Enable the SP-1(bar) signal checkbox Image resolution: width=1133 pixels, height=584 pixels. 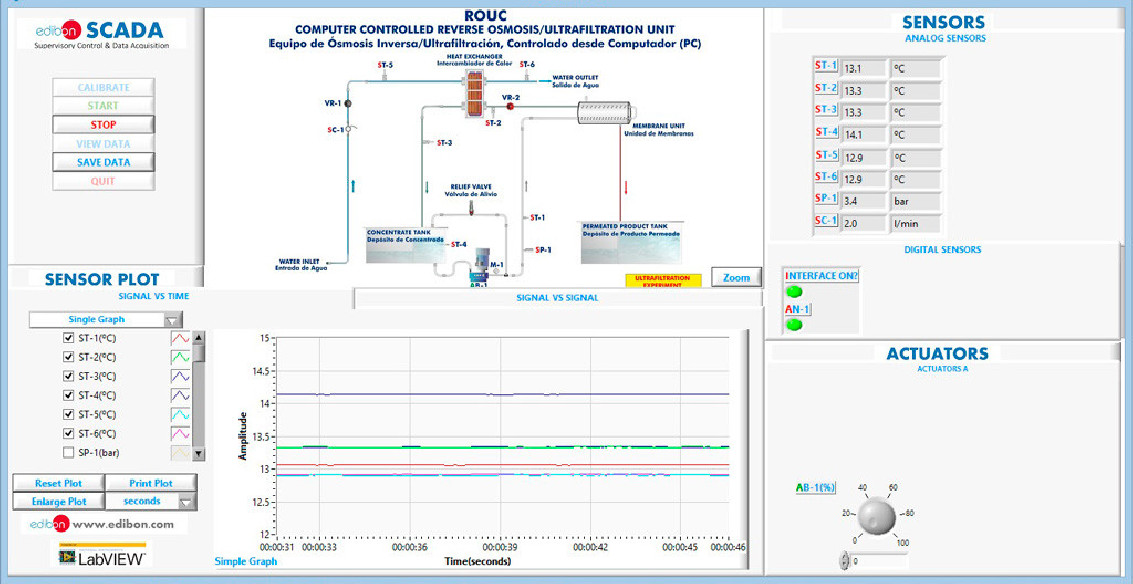(69, 453)
